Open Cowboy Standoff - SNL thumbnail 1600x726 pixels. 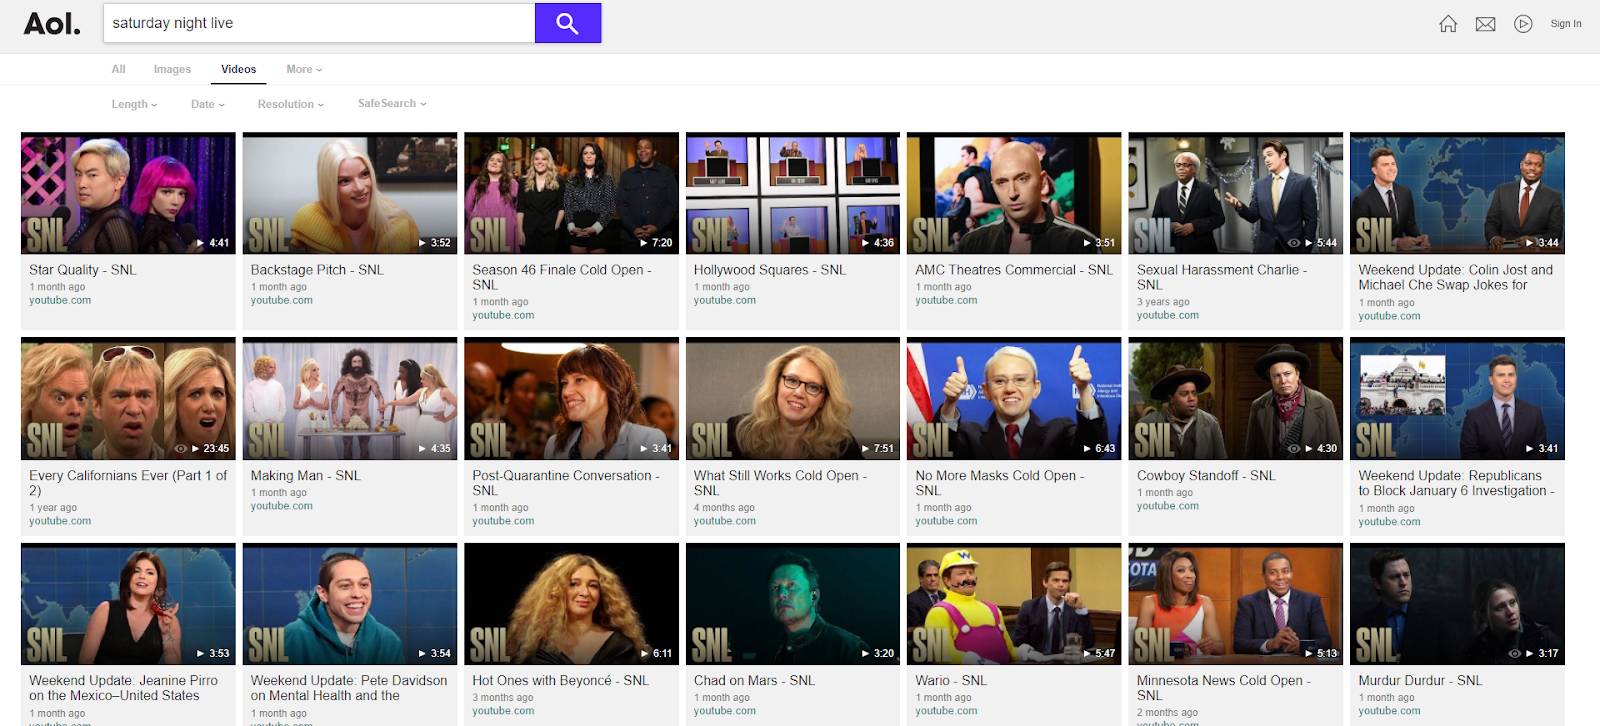(1236, 399)
